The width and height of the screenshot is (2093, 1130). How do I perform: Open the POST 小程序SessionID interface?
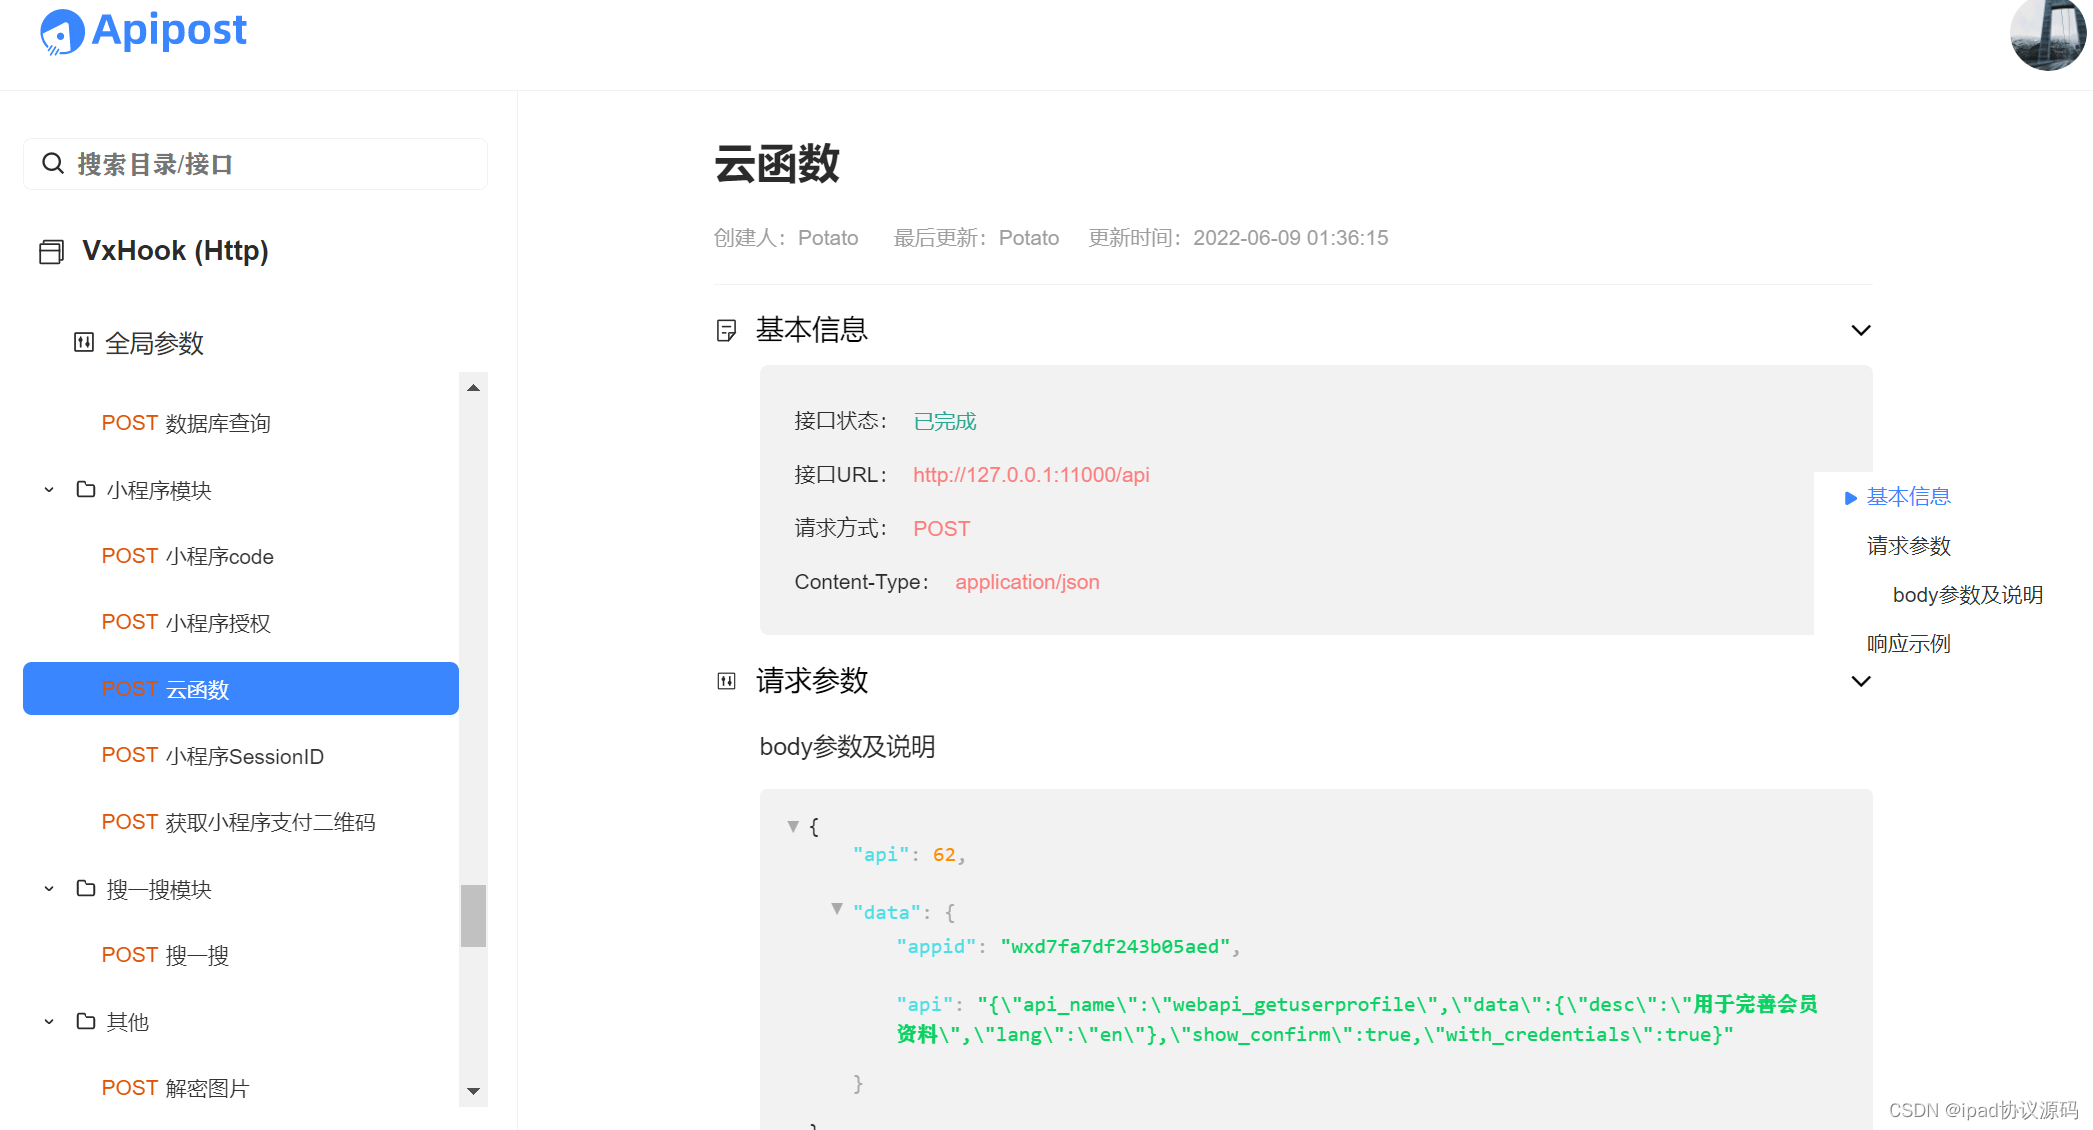click(212, 756)
